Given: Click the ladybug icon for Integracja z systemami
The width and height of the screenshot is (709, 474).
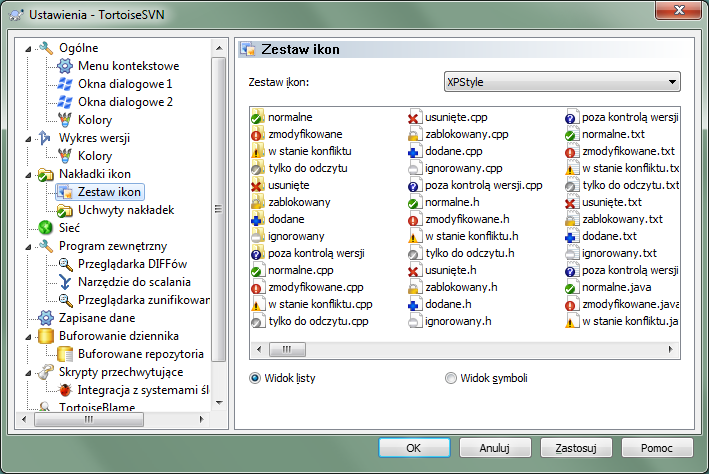Looking at the screenshot, I should [x=65, y=390].
